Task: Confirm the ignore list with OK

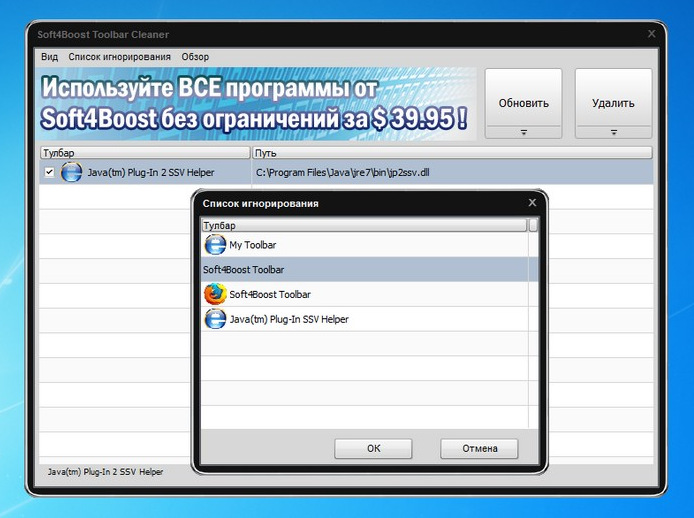Action: [x=374, y=448]
